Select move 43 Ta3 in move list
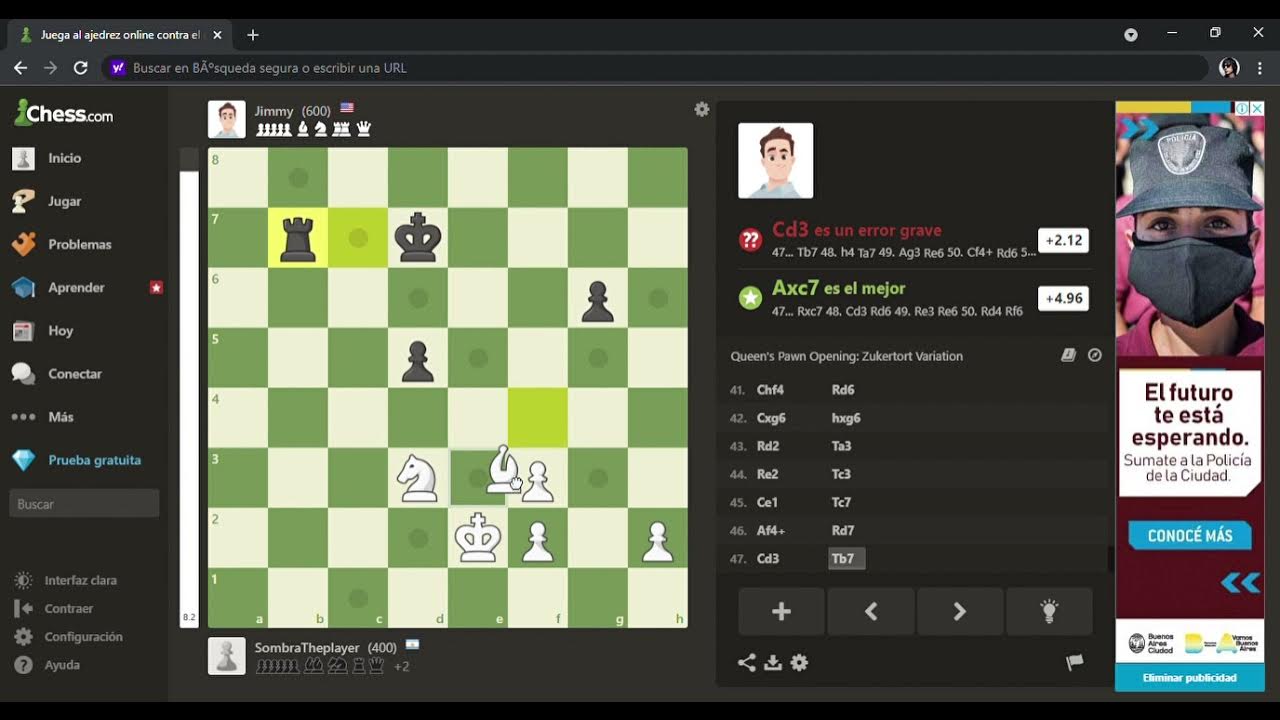This screenshot has width=1280, height=720. [841, 447]
